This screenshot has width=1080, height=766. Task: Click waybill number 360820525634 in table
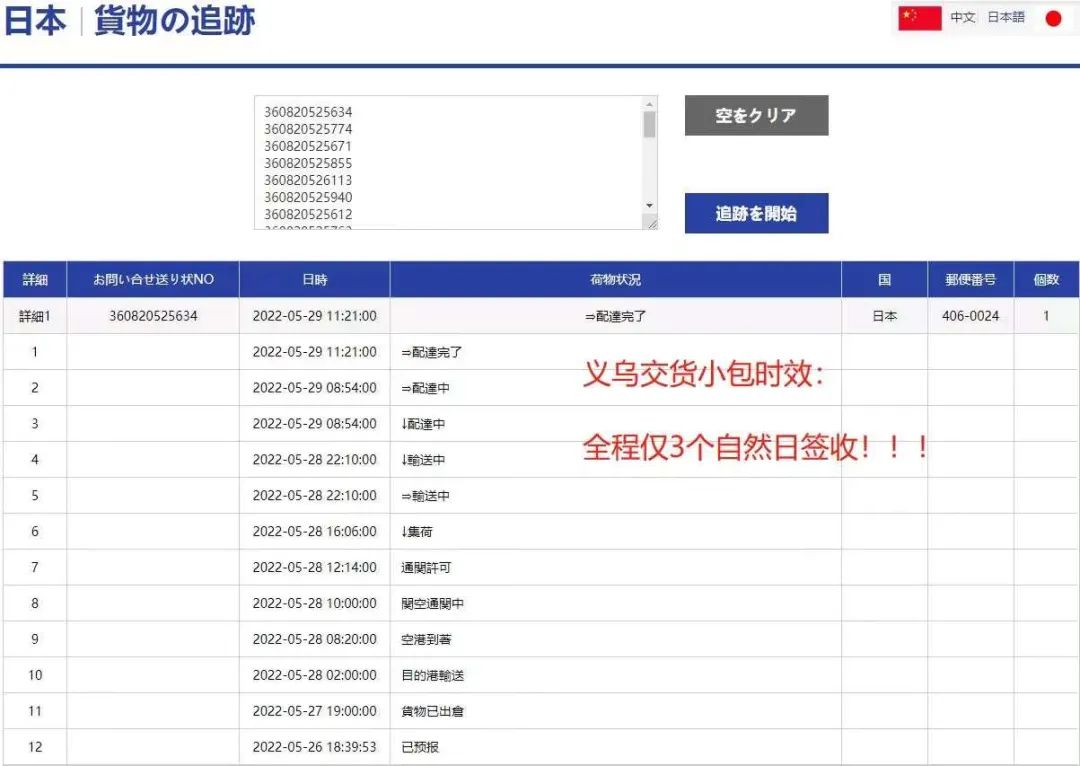153,315
